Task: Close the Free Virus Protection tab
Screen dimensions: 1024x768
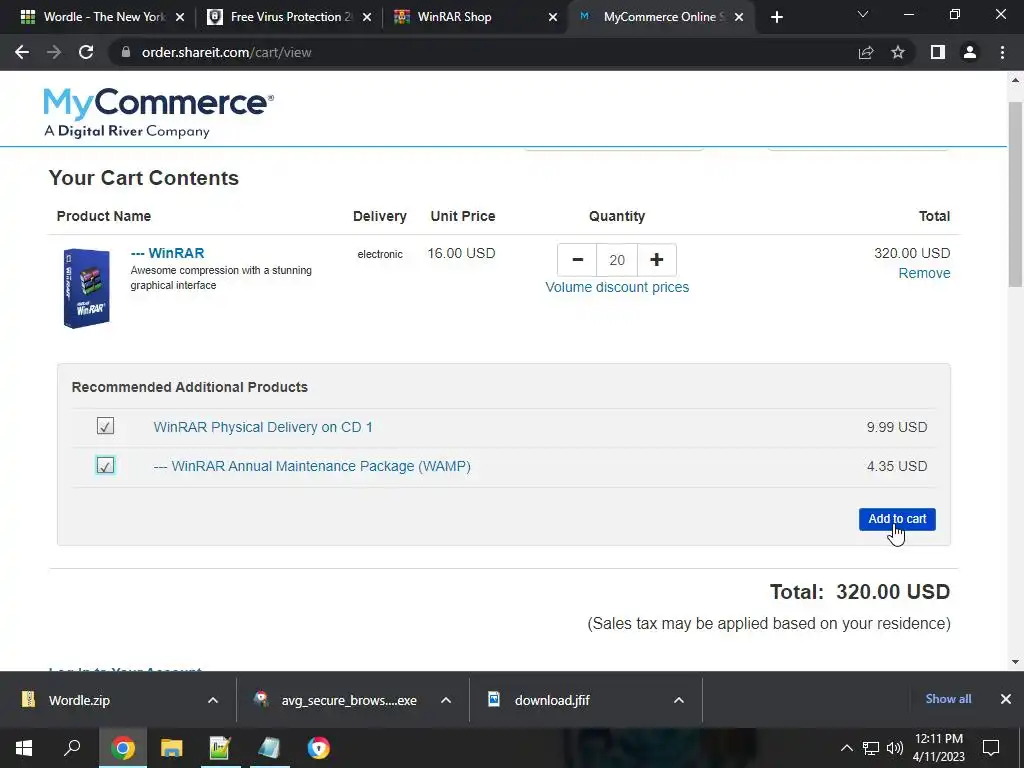Action: 367,17
